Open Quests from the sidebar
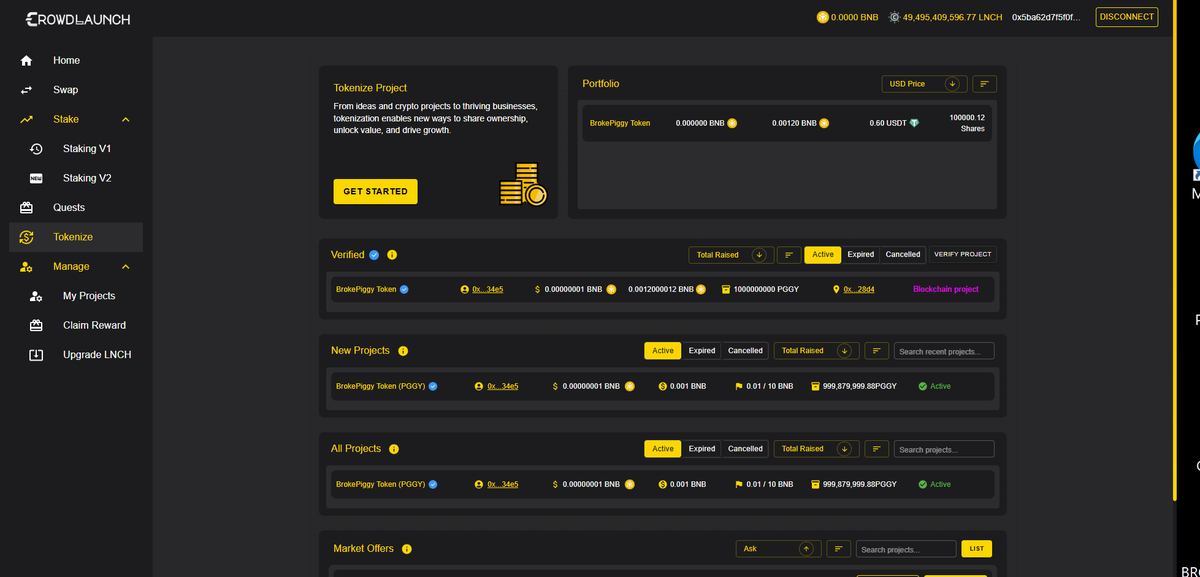This screenshot has height=577, width=1200. click(x=76, y=208)
